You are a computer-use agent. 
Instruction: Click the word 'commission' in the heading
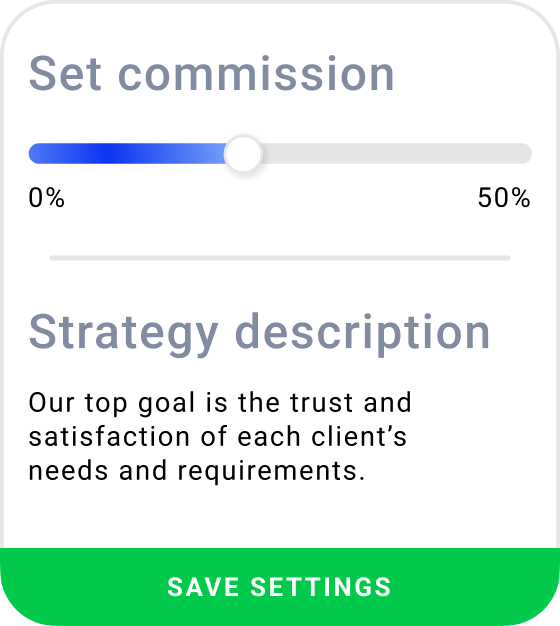pos(256,74)
